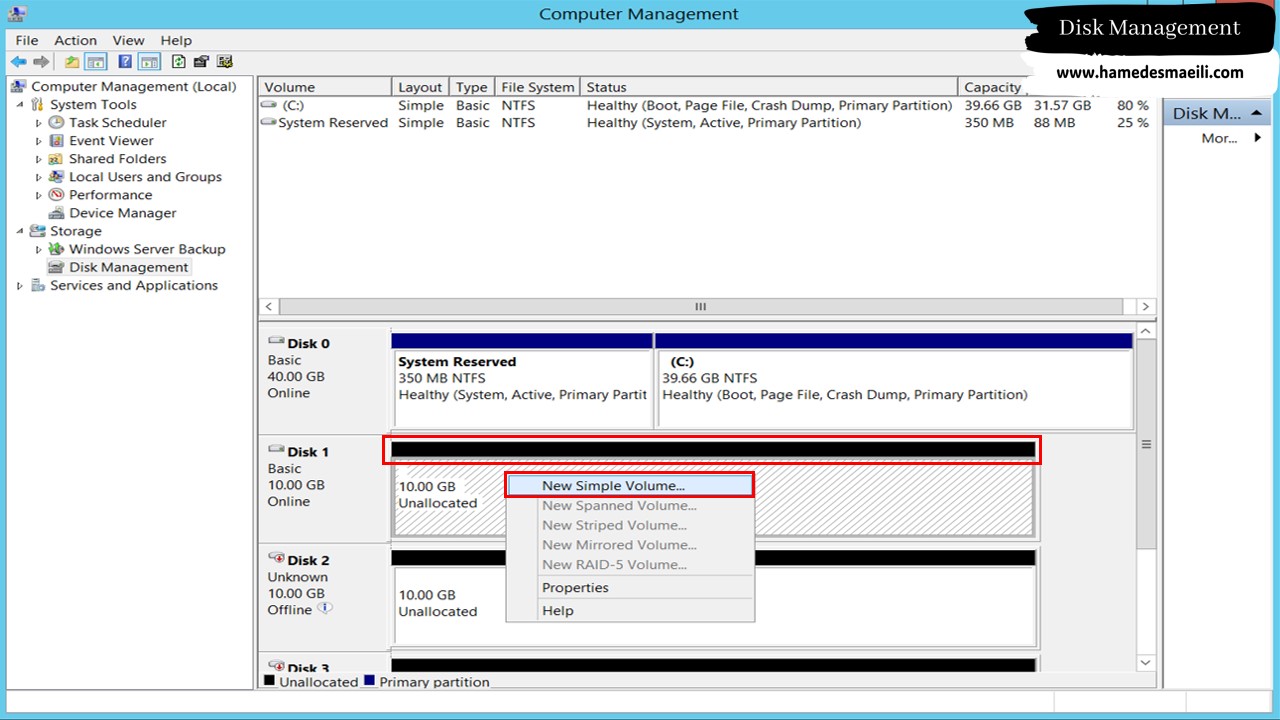Viewport: 1280px width, 720px height.
Task: Click the Back arrow in the toolbar
Action: coord(18,62)
